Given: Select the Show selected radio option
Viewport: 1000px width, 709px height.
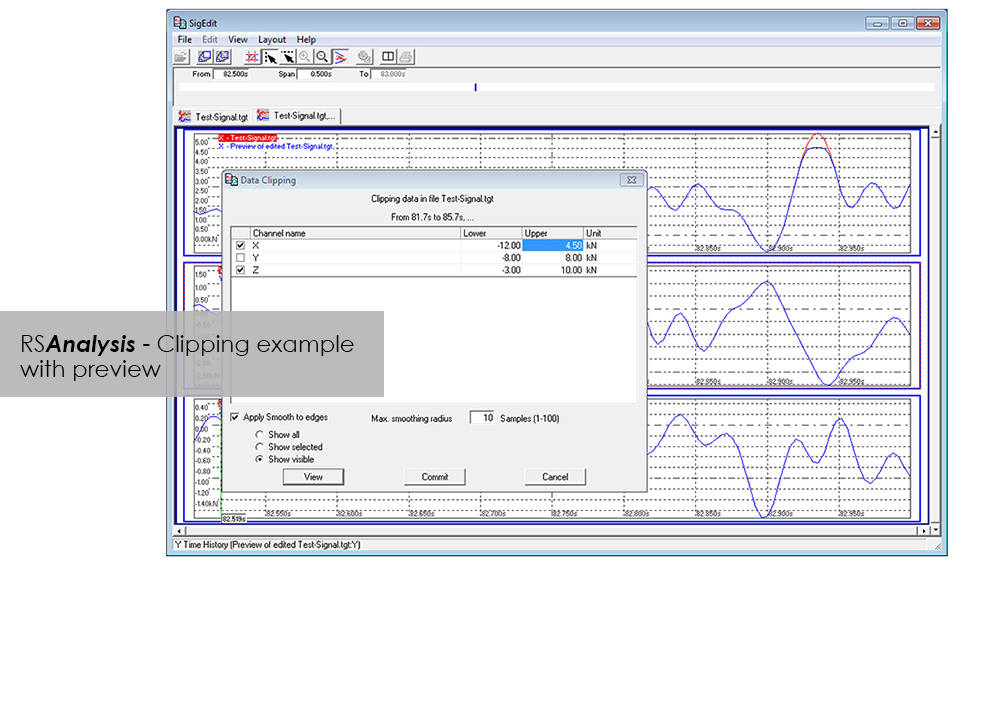Looking at the screenshot, I should click(260, 447).
